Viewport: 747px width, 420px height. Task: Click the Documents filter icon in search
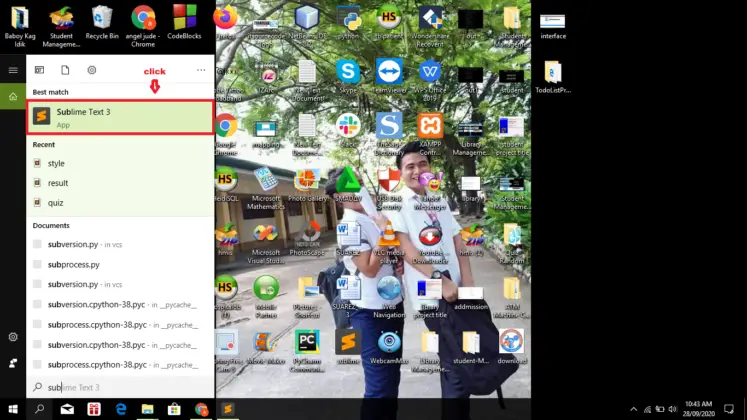click(65, 70)
